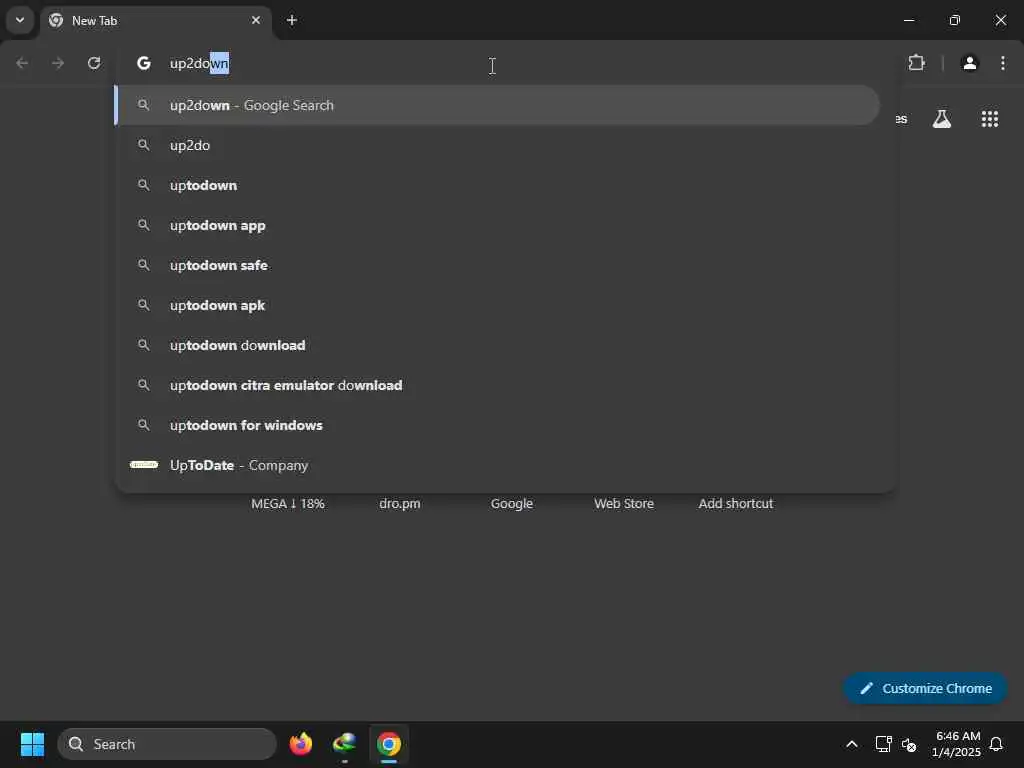This screenshot has height=768, width=1024.
Task: Select the 'uptodown download' suggestion
Action: (x=496, y=345)
